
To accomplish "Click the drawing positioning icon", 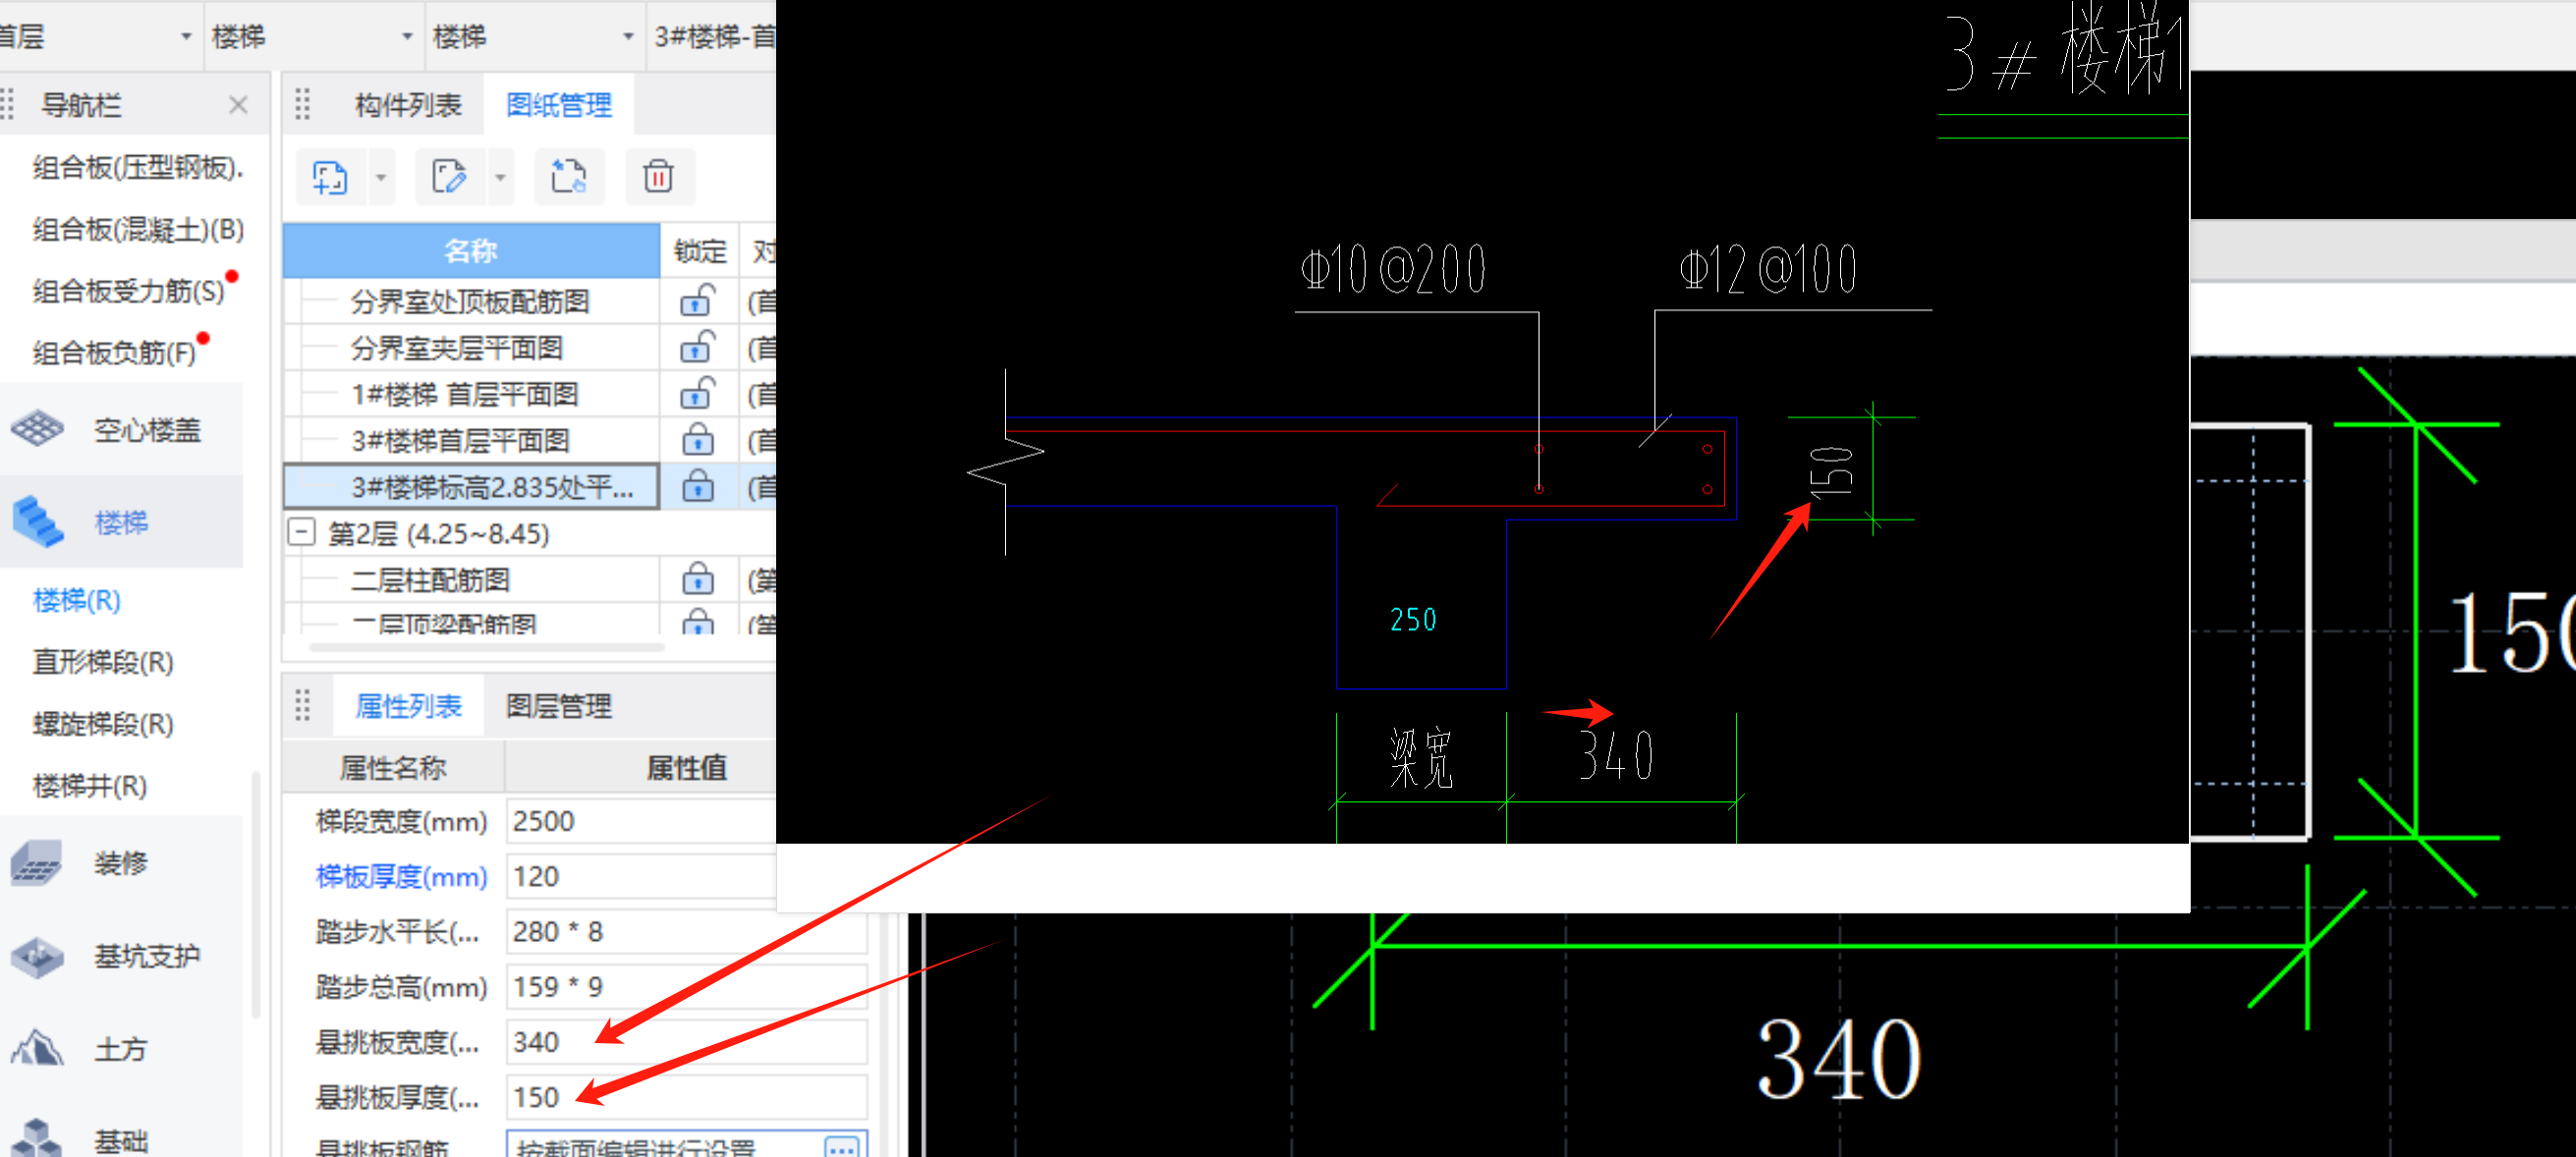I will pos(568,177).
